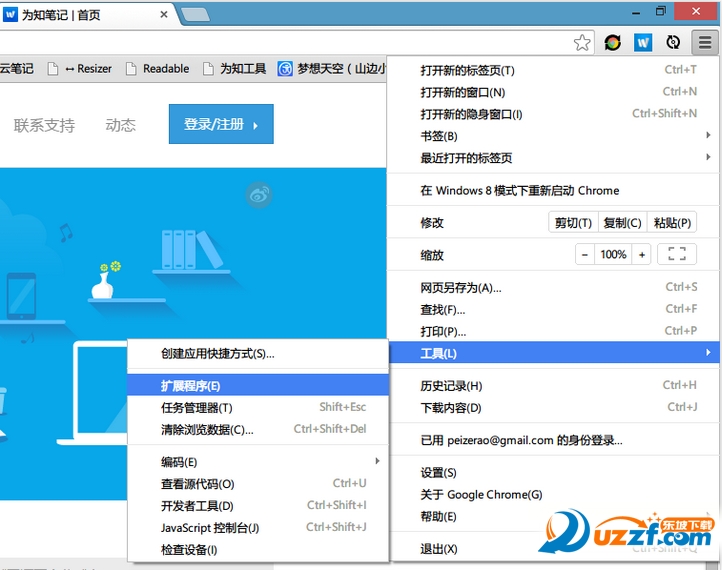Viewport: 722px width, 570px height.
Task: Click the 动态 navigation link
Action: (x=121, y=125)
